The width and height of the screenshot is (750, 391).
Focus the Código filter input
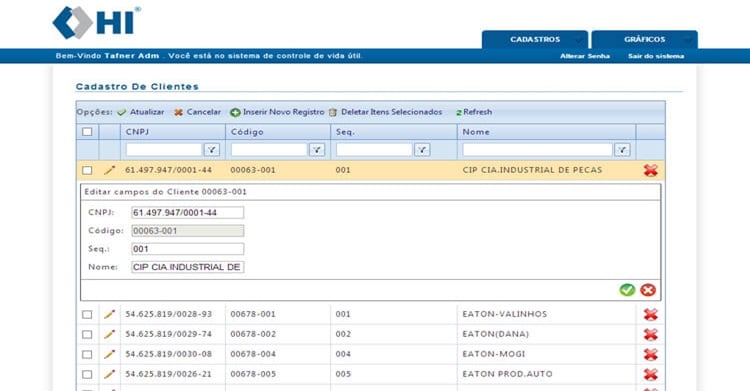tap(269, 150)
